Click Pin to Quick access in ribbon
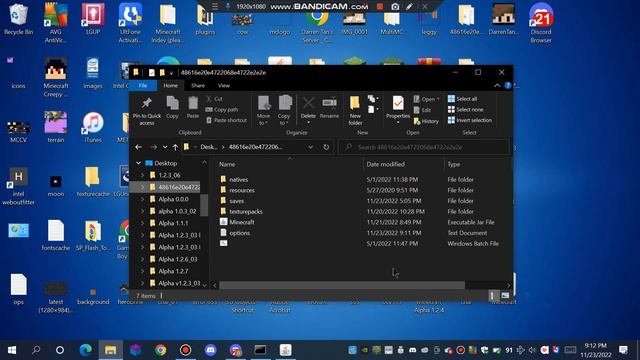Screen dimensions: 640x360 pyautogui.click(x=147, y=111)
